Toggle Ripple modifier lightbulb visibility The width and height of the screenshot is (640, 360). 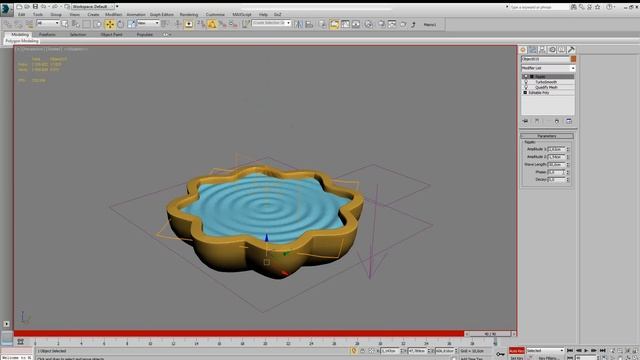click(526, 76)
